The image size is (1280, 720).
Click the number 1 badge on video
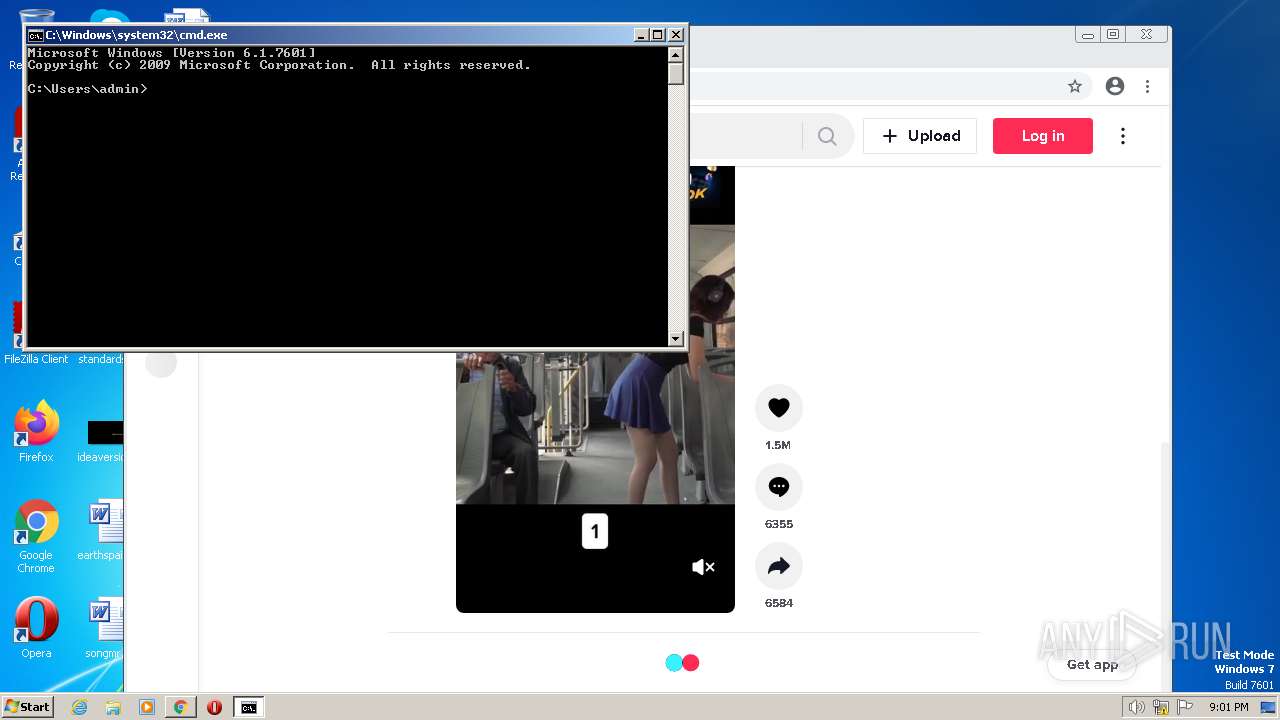pos(595,531)
